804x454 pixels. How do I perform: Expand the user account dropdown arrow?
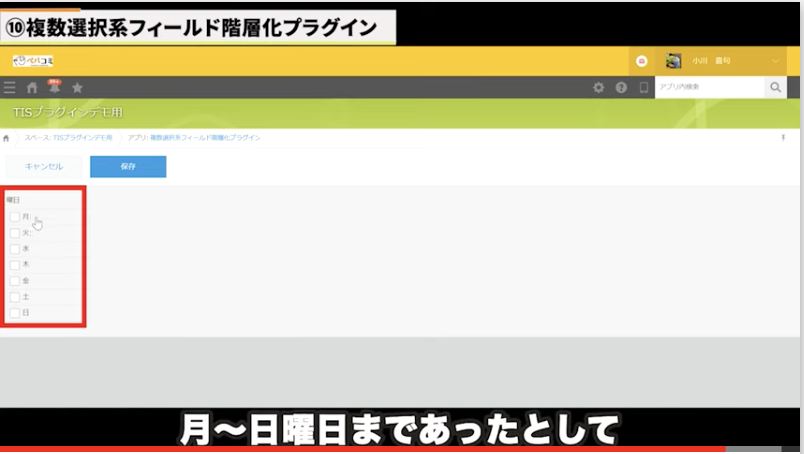pyautogui.click(x=776, y=61)
